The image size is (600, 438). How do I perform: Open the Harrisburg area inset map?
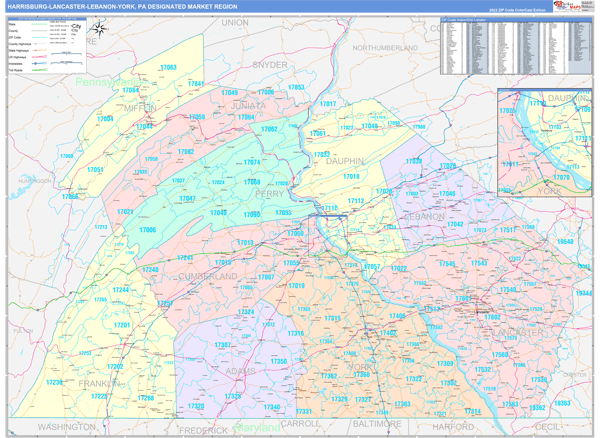pyautogui.click(x=545, y=143)
